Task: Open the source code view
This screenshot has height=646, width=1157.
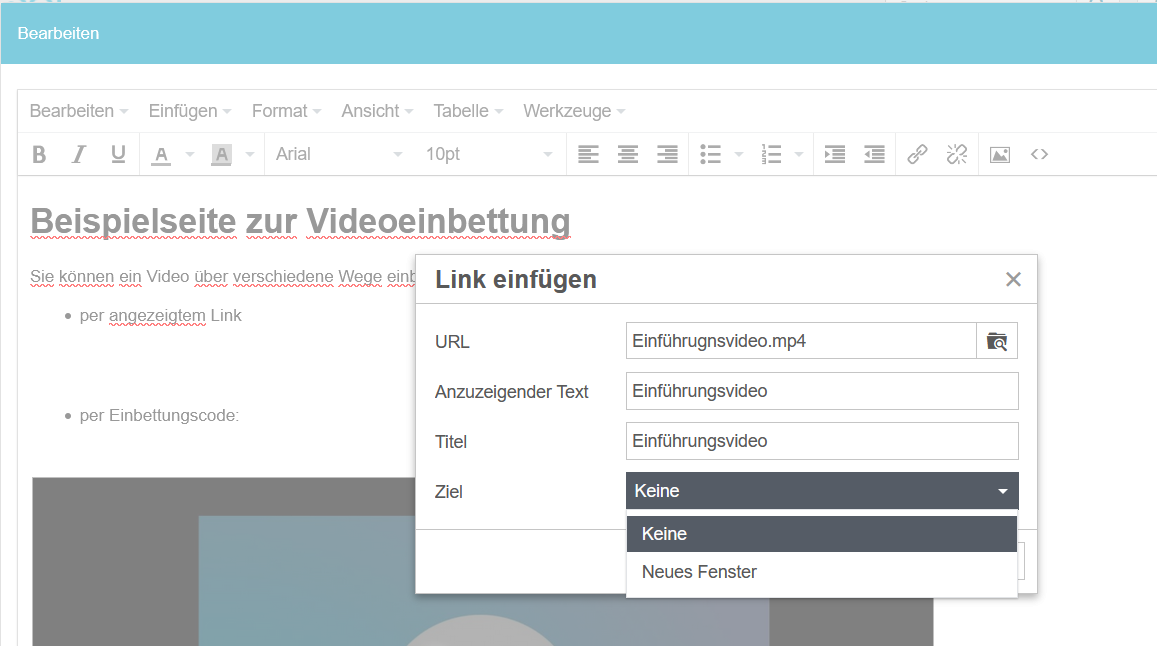Action: pos(1039,154)
